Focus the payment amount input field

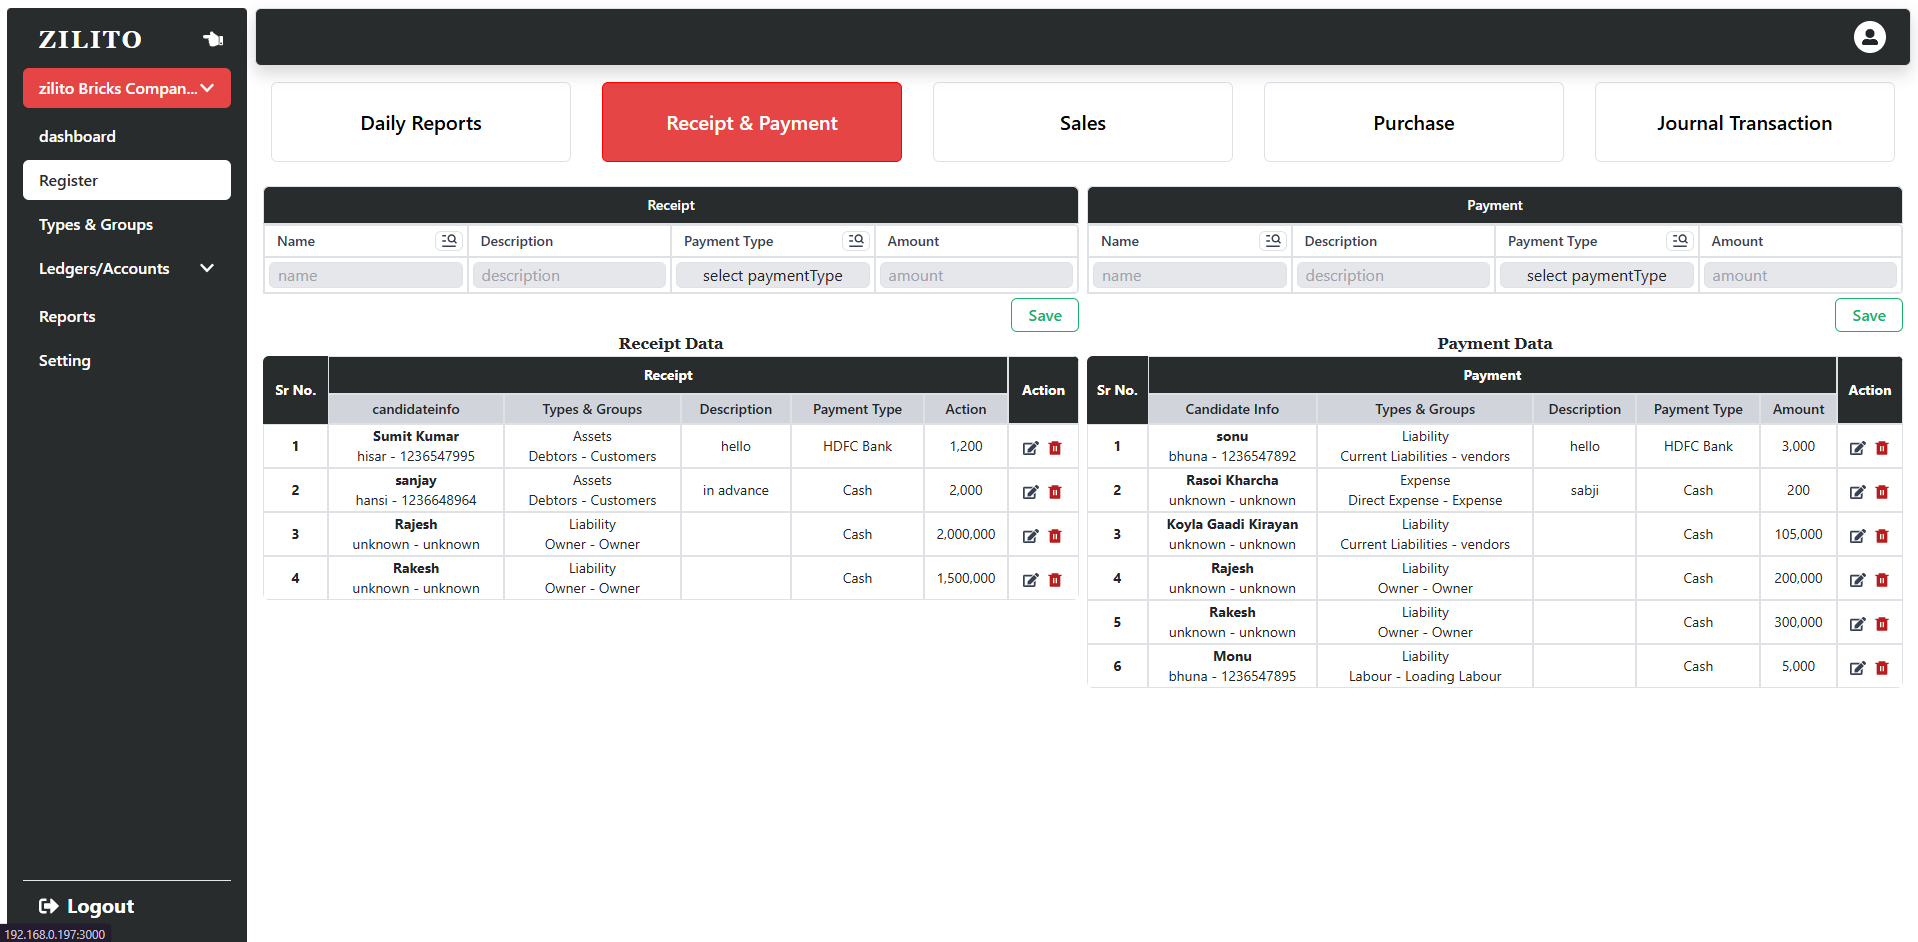tap(1799, 276)
